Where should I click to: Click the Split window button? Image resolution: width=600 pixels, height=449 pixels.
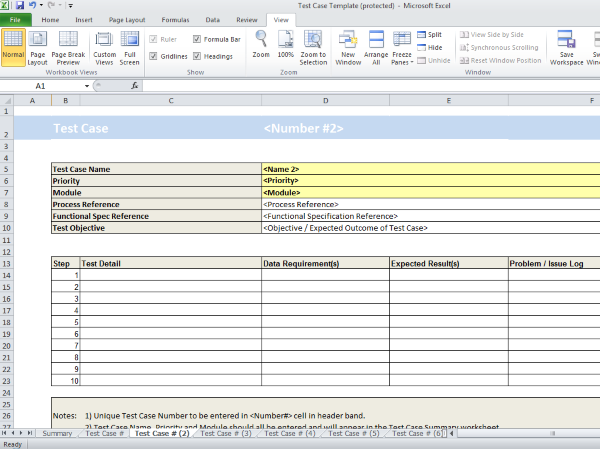point(430,34)
